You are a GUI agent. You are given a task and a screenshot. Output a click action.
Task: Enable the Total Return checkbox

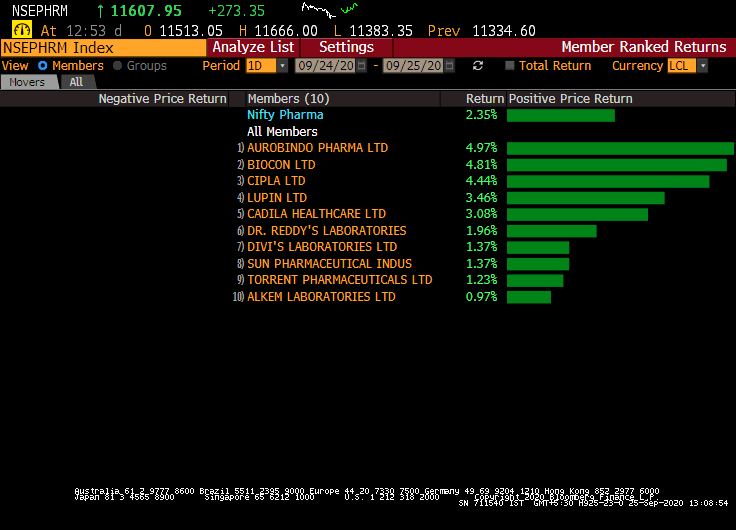(510, 66)
